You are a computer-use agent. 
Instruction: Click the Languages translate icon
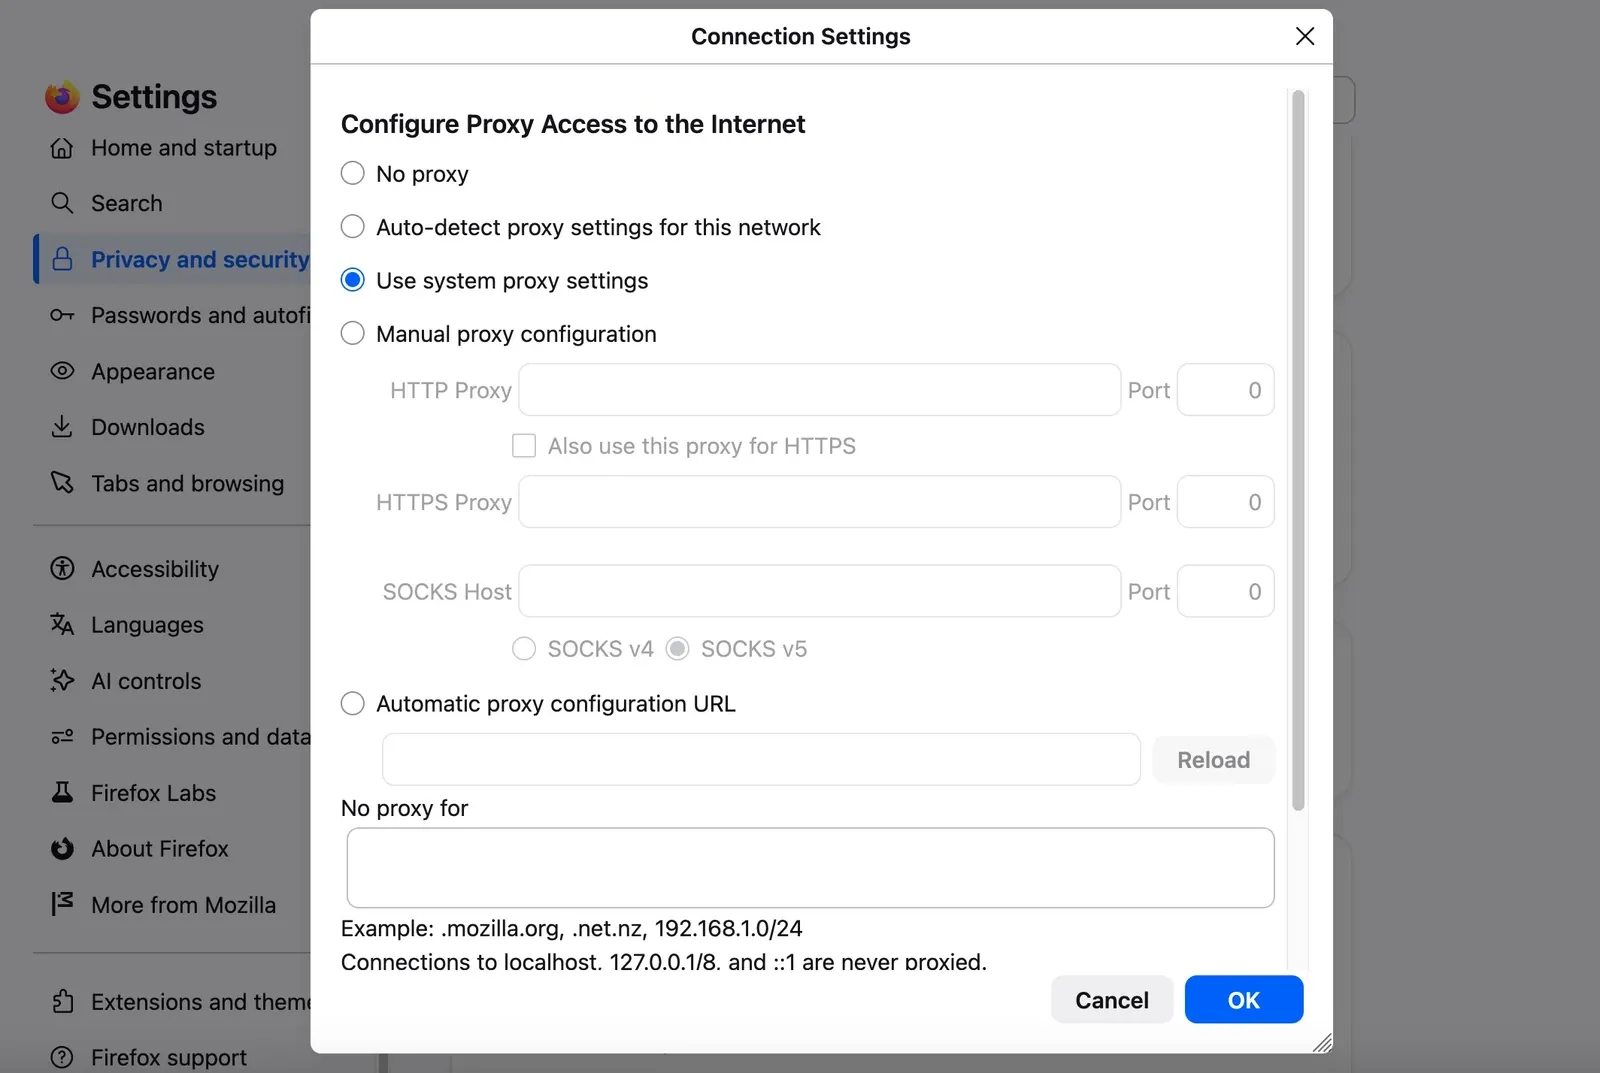[x=62, y=625]
